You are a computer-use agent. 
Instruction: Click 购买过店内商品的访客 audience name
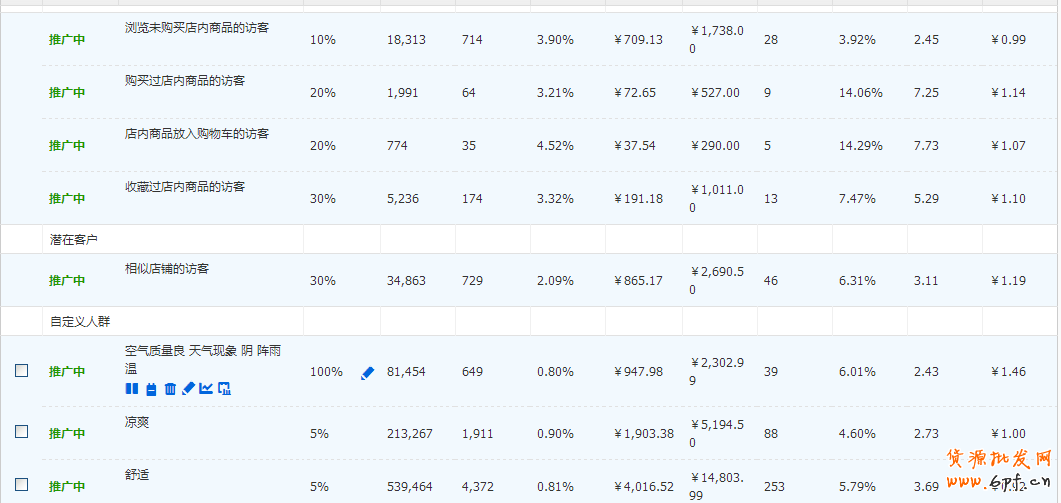click(185, 80)
